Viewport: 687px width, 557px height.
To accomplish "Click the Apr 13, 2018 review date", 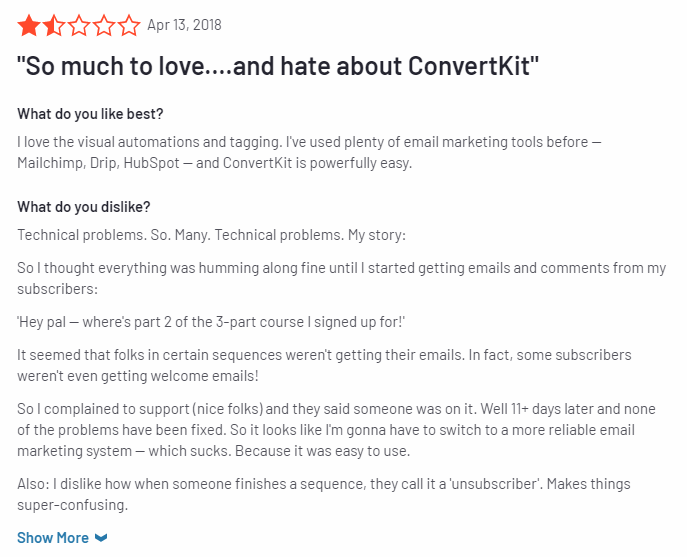I will click(x=184, y=25).
